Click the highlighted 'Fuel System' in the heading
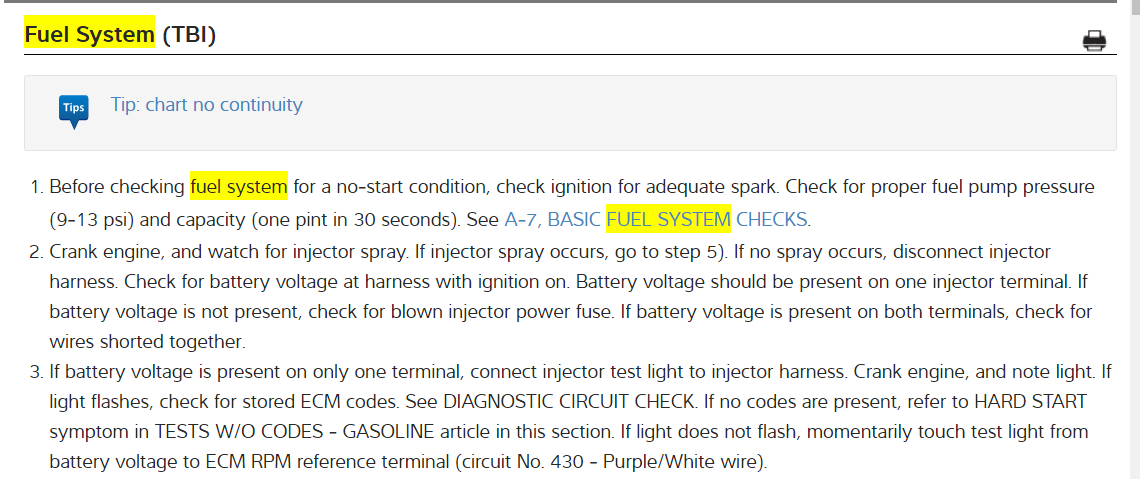 (89, 34)
